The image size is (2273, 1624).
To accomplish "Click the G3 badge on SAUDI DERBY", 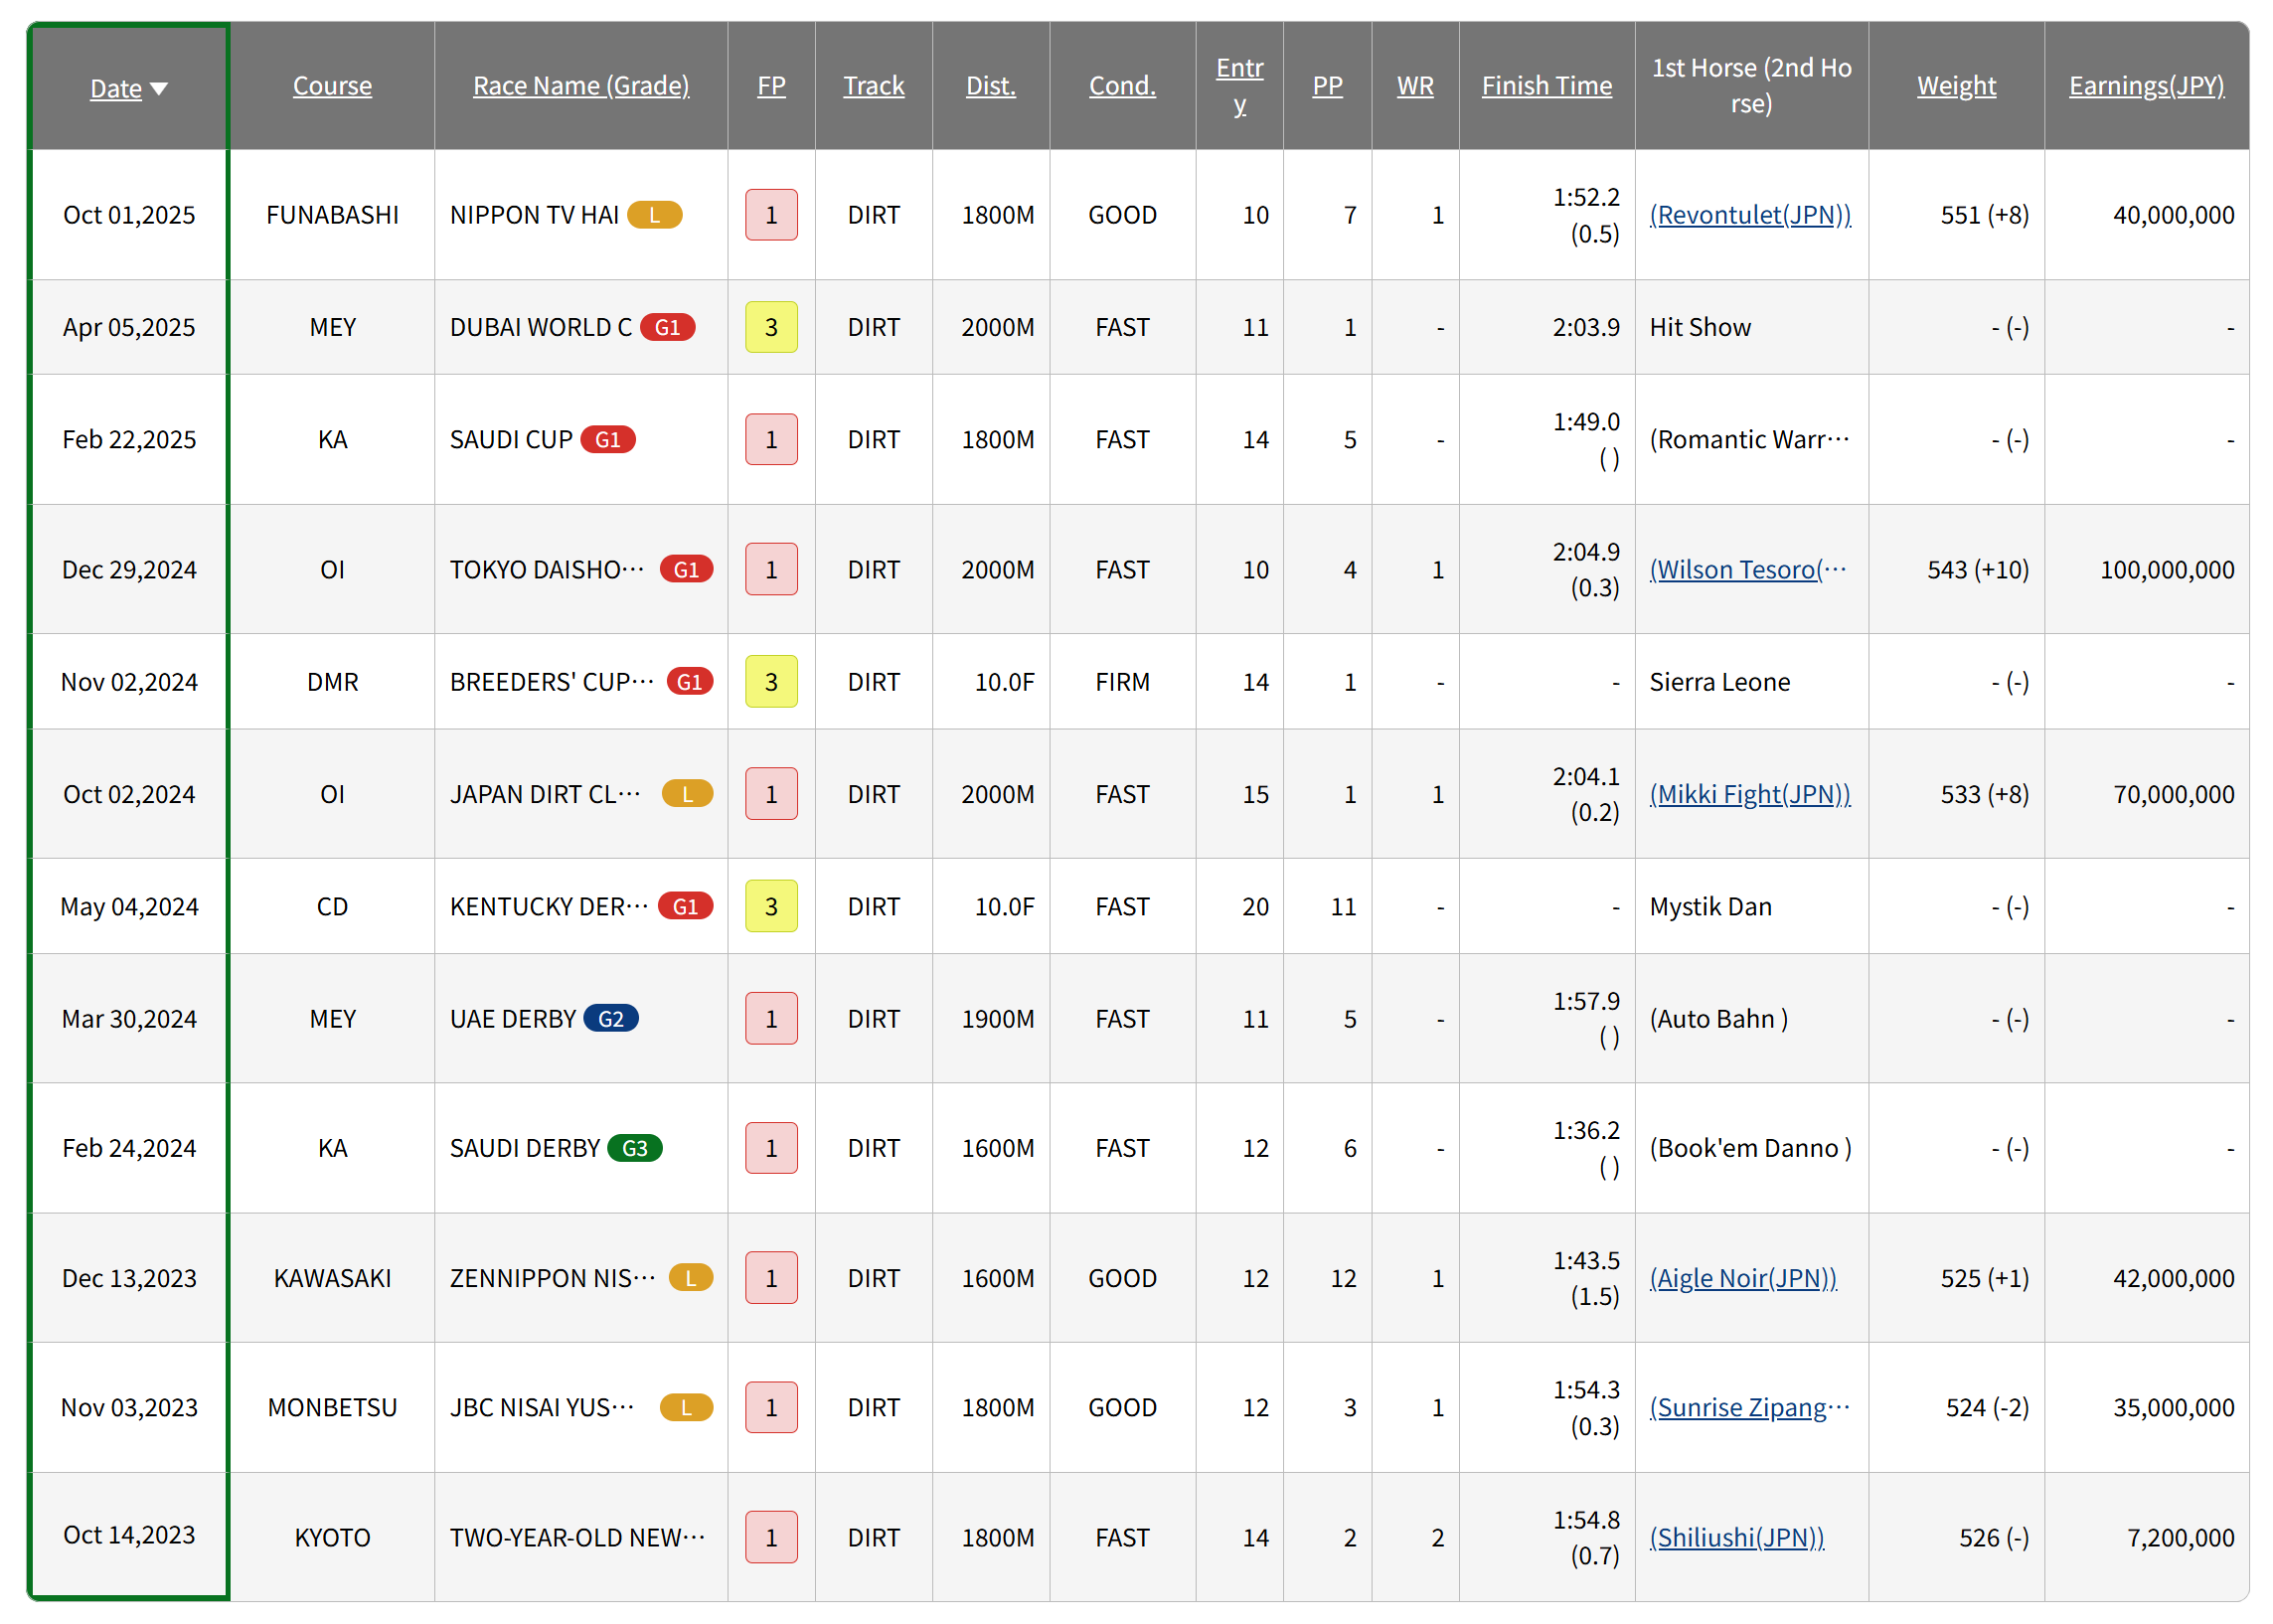I will (635, 1148).
